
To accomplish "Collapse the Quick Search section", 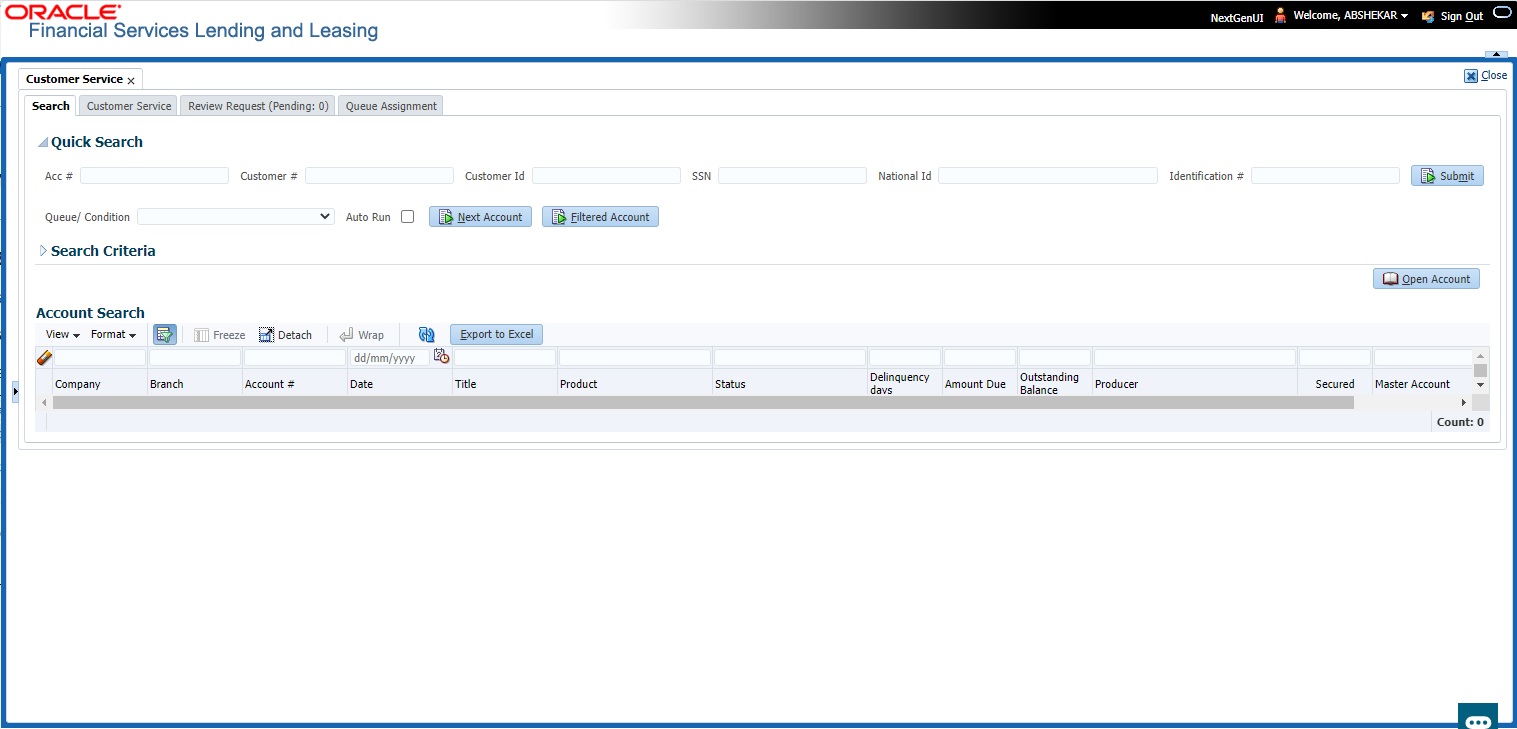I will click(43, 143).
